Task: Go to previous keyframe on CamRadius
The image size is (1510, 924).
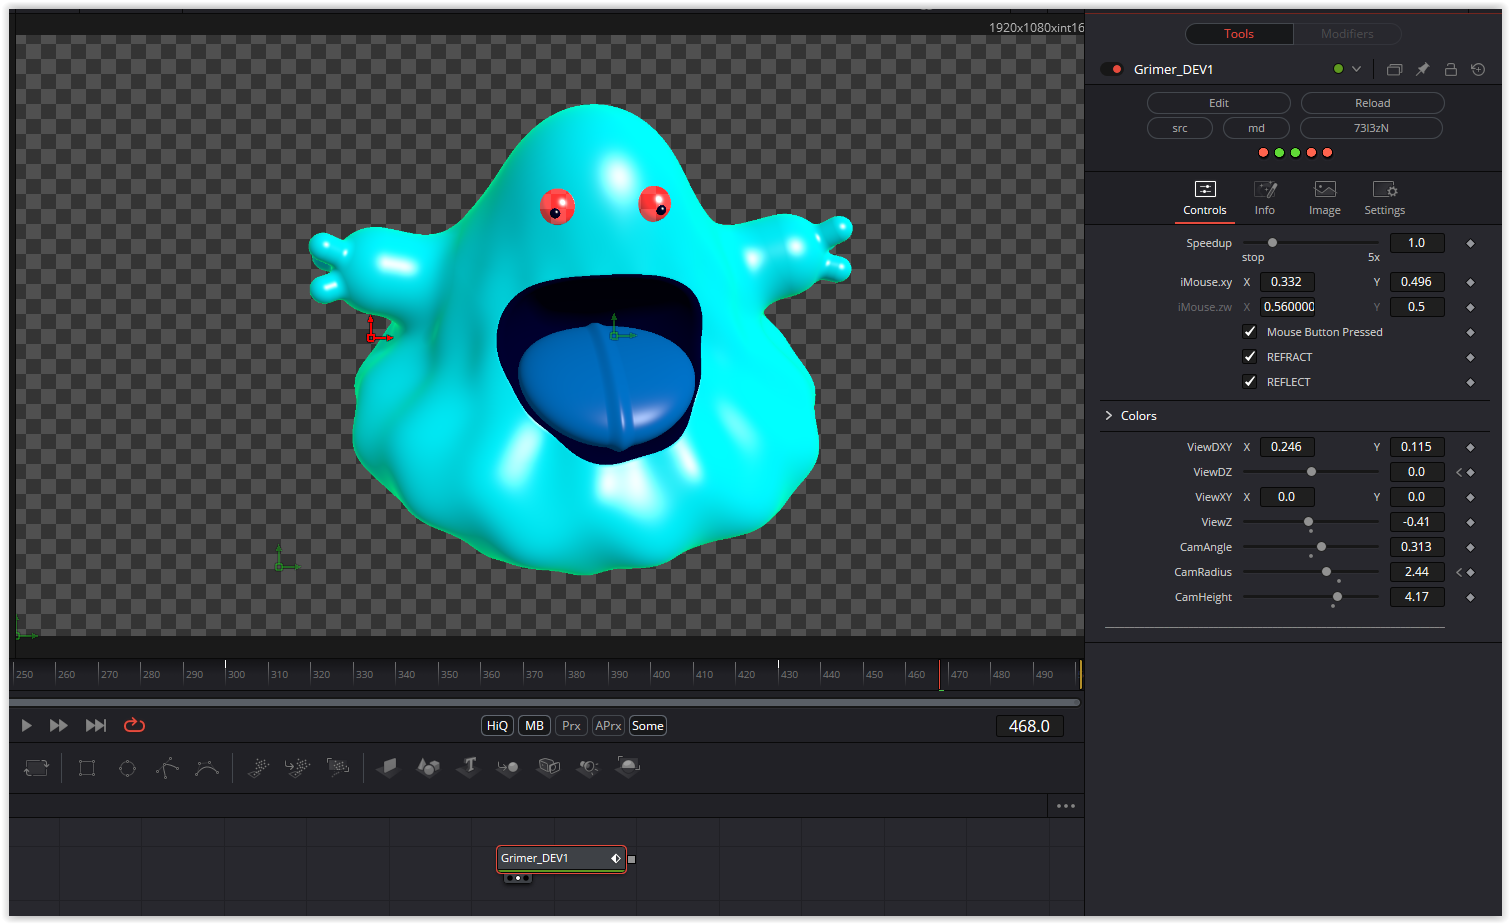Action: pos(1459,572)
